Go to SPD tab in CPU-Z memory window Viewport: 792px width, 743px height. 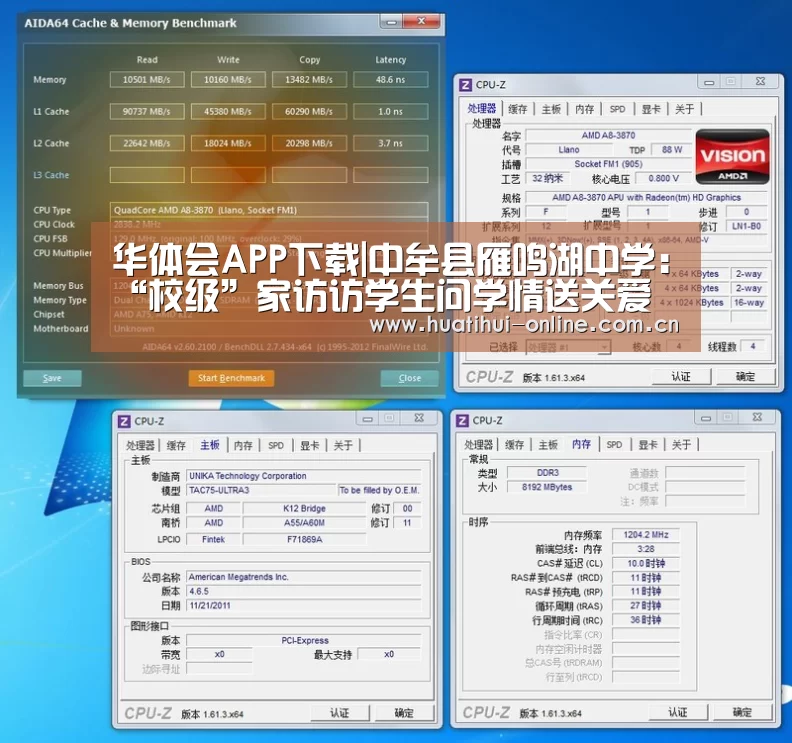pyautogui.click(x=614, y=444)
